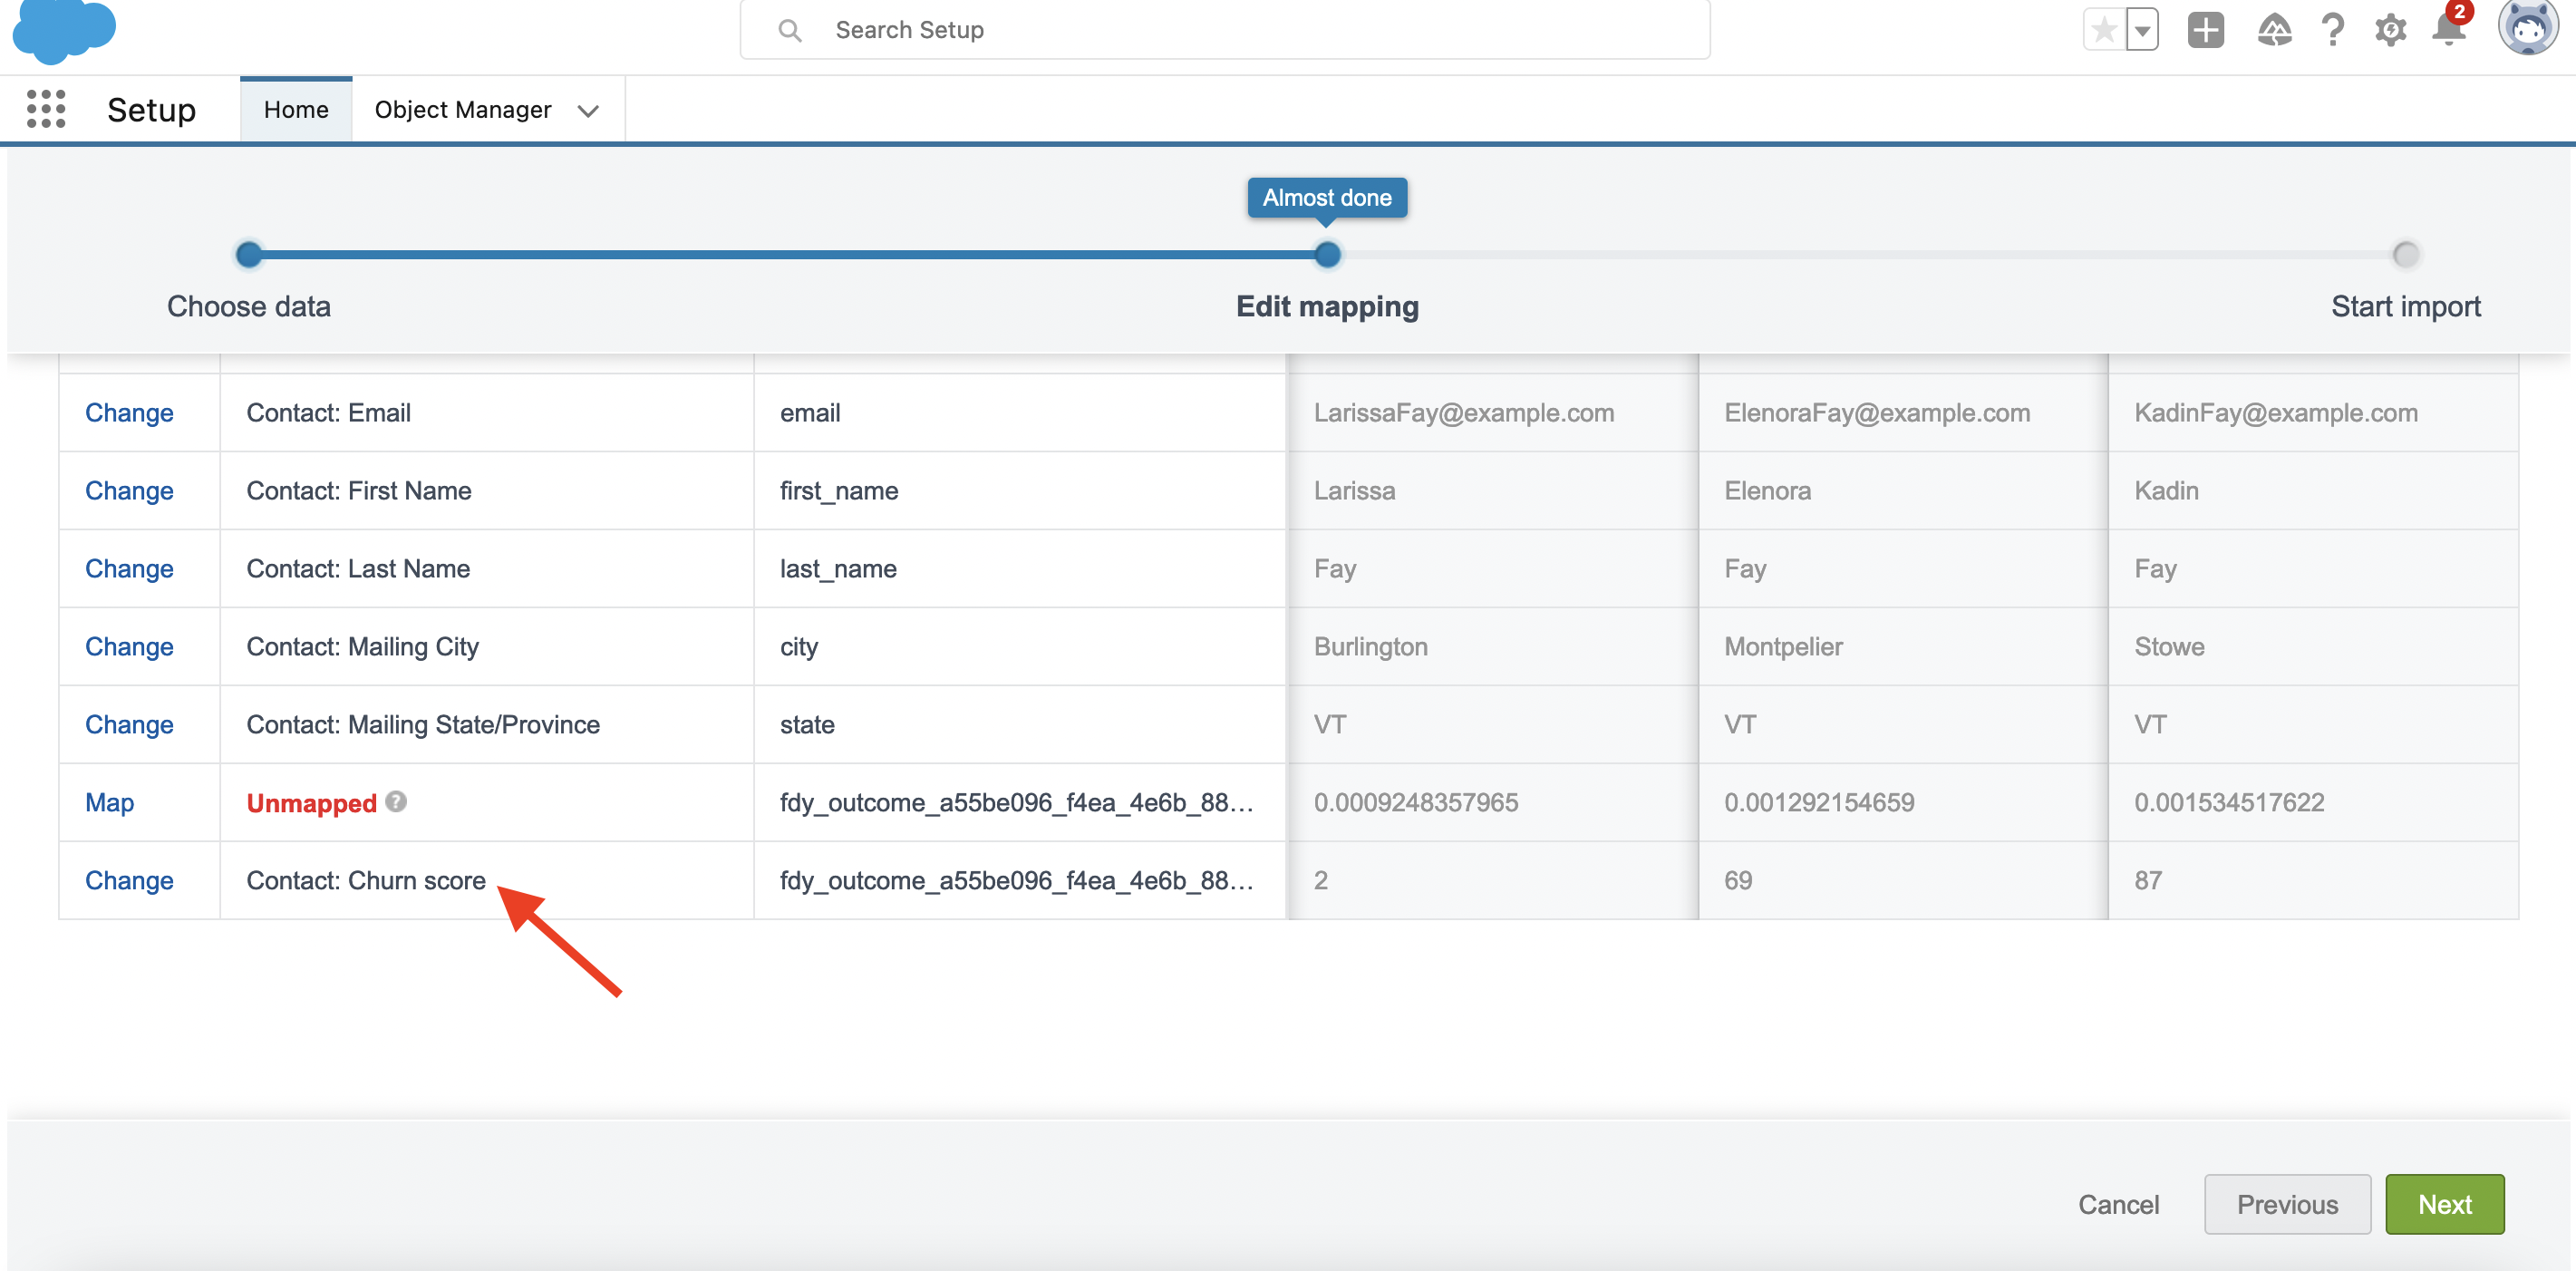The image size is (2576, 1271).
Task: Click the red Unmapped label
Action: coord(311,802)
